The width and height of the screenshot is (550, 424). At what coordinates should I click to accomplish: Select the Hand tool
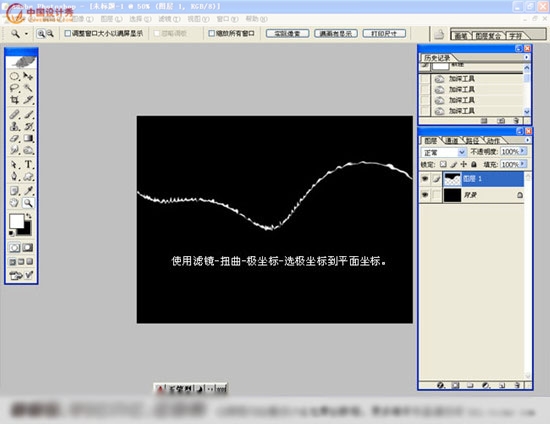(x=15, y=203)
